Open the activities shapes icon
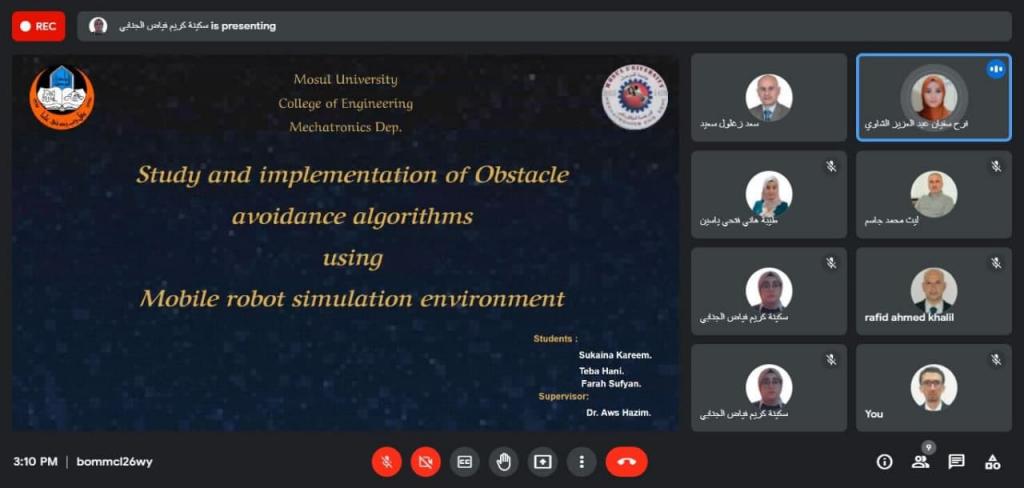1024x488 pixels. coord(992,461)
